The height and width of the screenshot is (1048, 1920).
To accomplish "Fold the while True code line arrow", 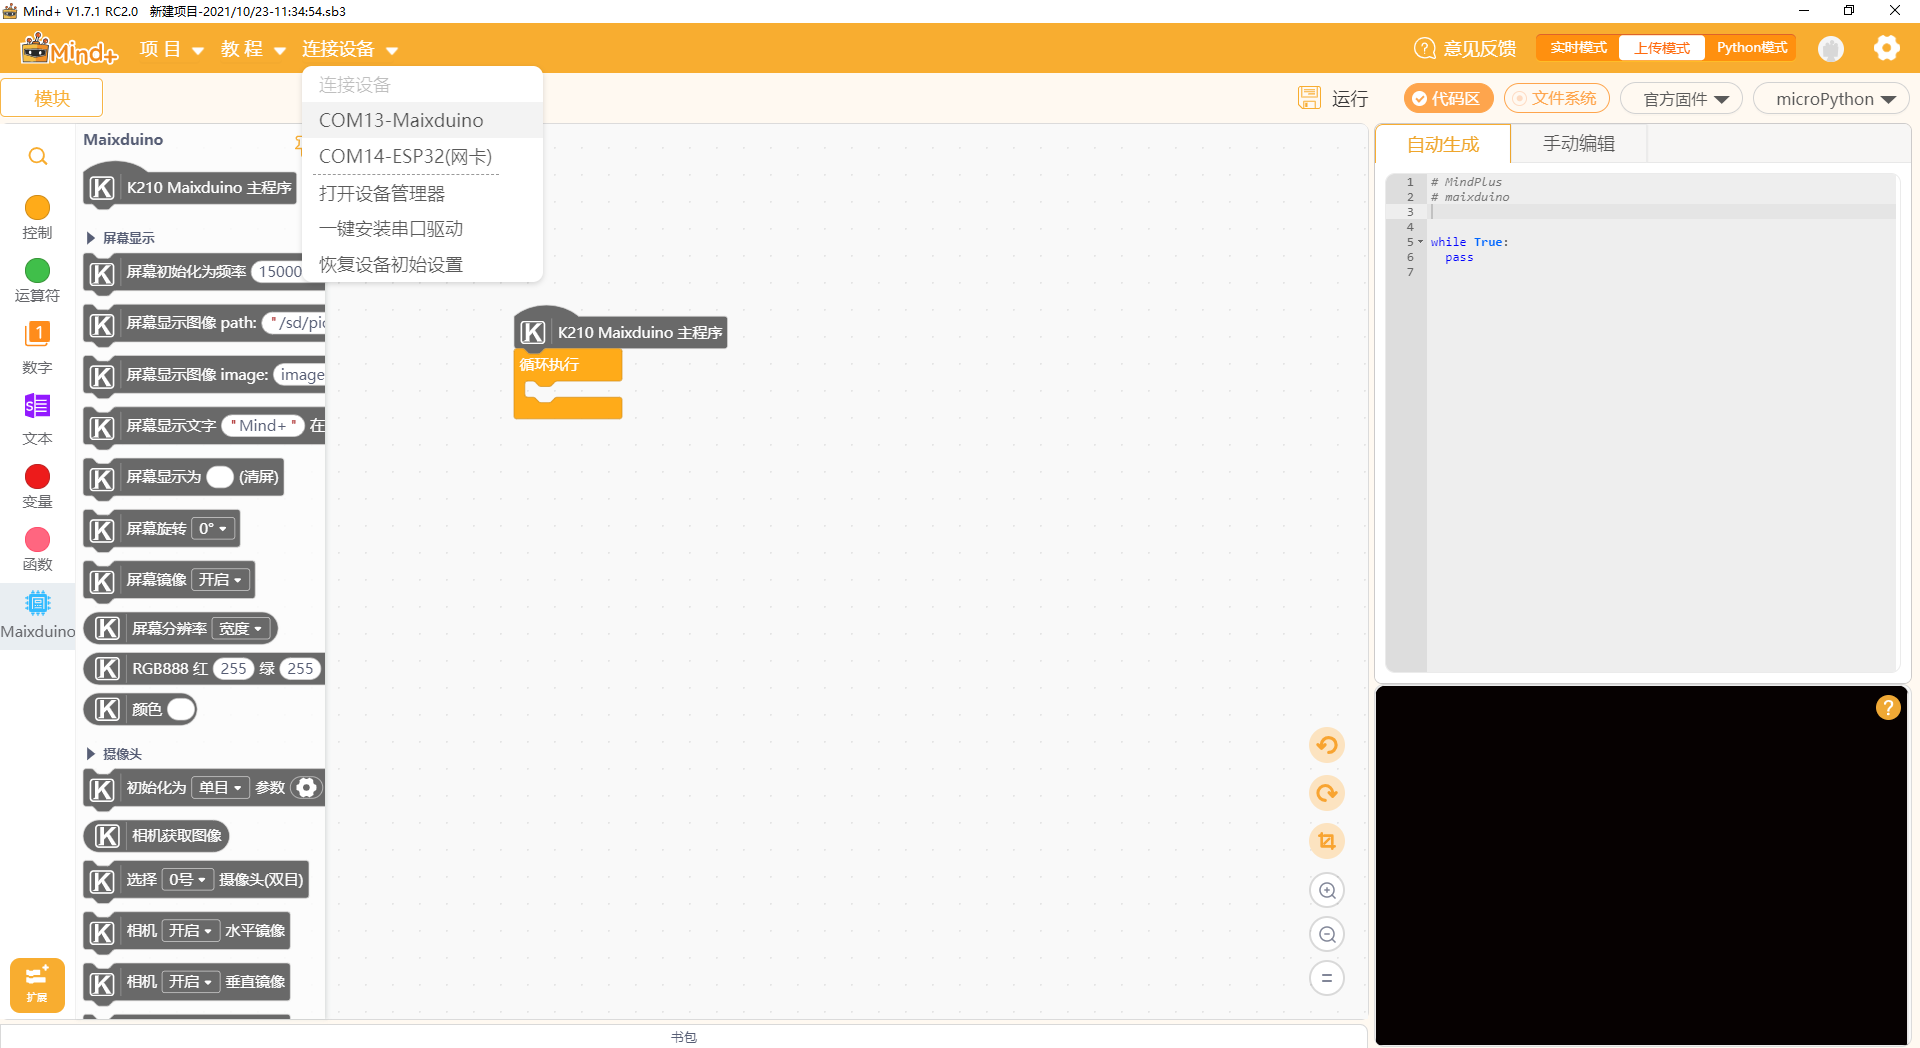I will point(1420,242).
